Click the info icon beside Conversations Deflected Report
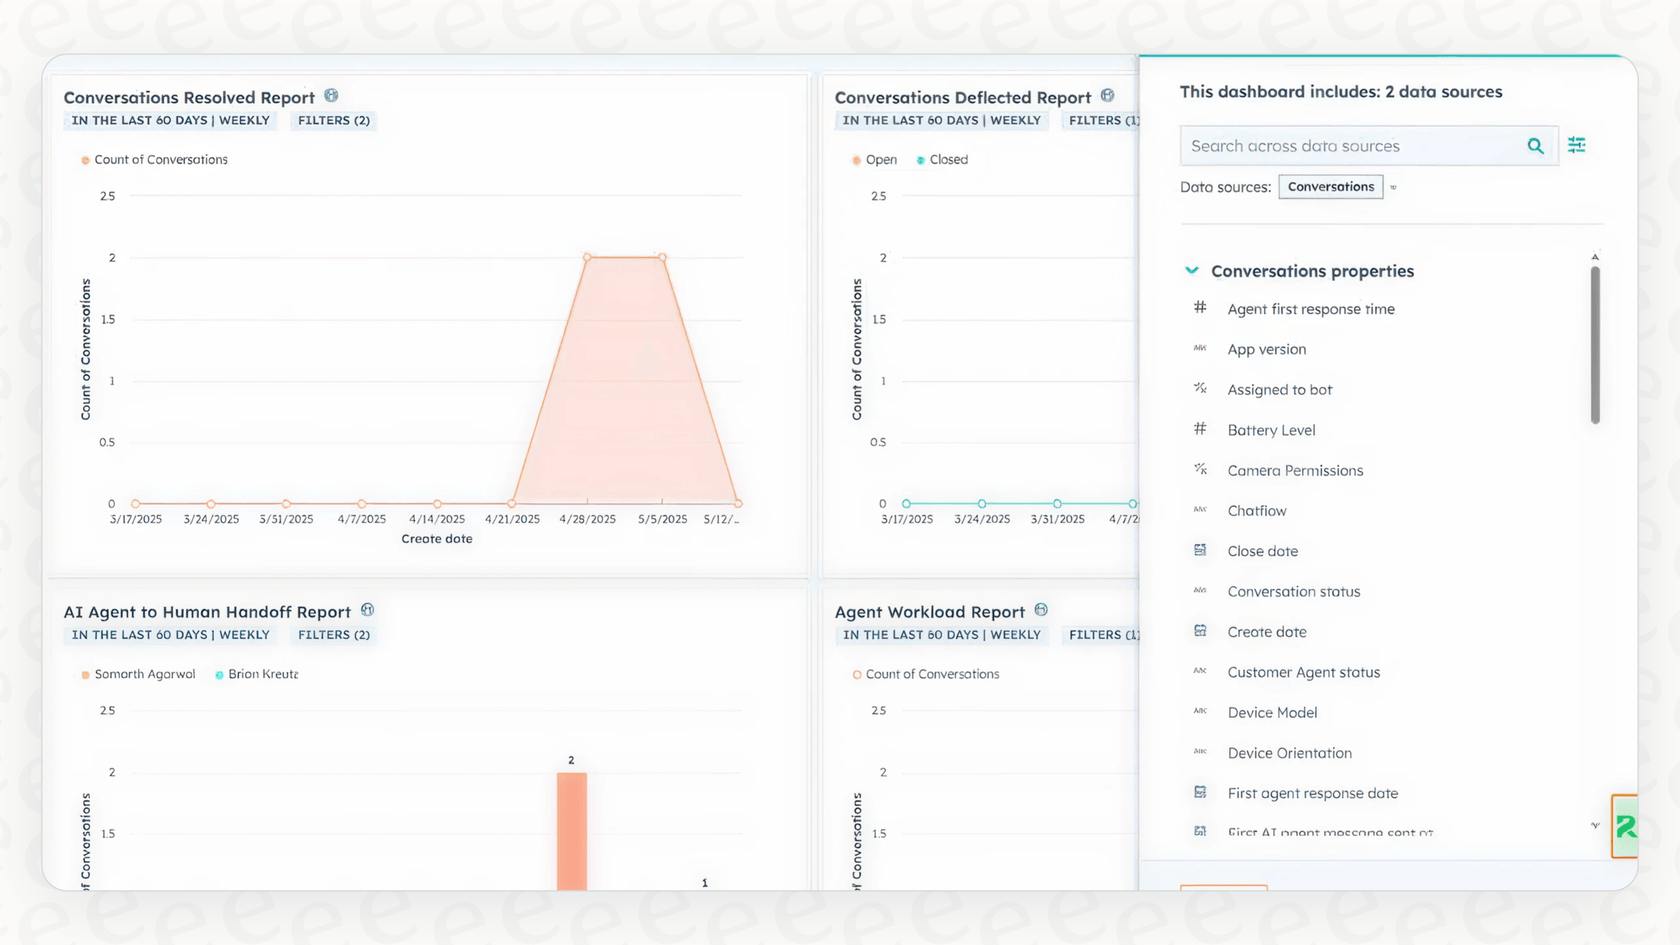Viewport: 1680px width, 945px height. (x=1107, y=96)
